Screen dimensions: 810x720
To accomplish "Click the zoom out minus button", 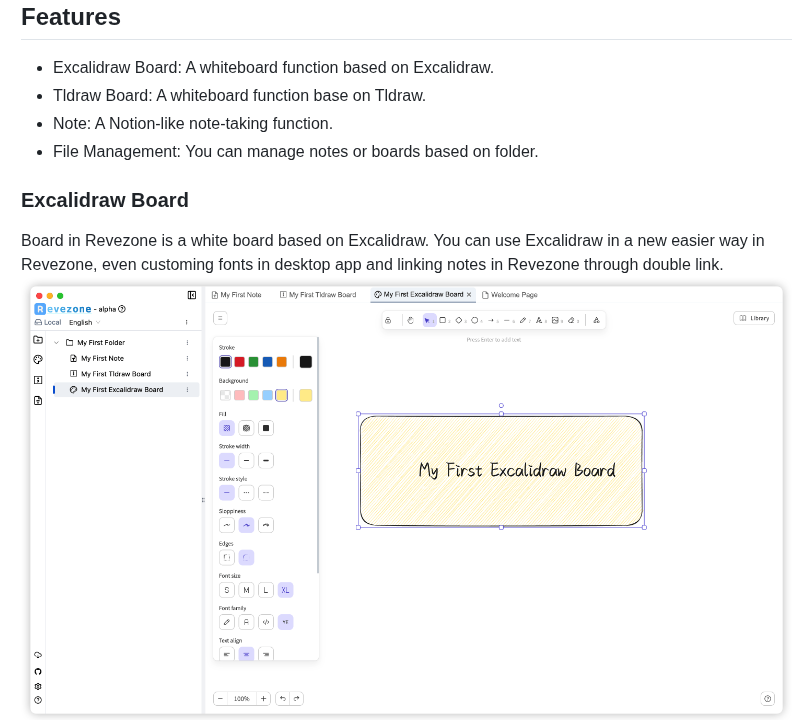I will (221, 698).
